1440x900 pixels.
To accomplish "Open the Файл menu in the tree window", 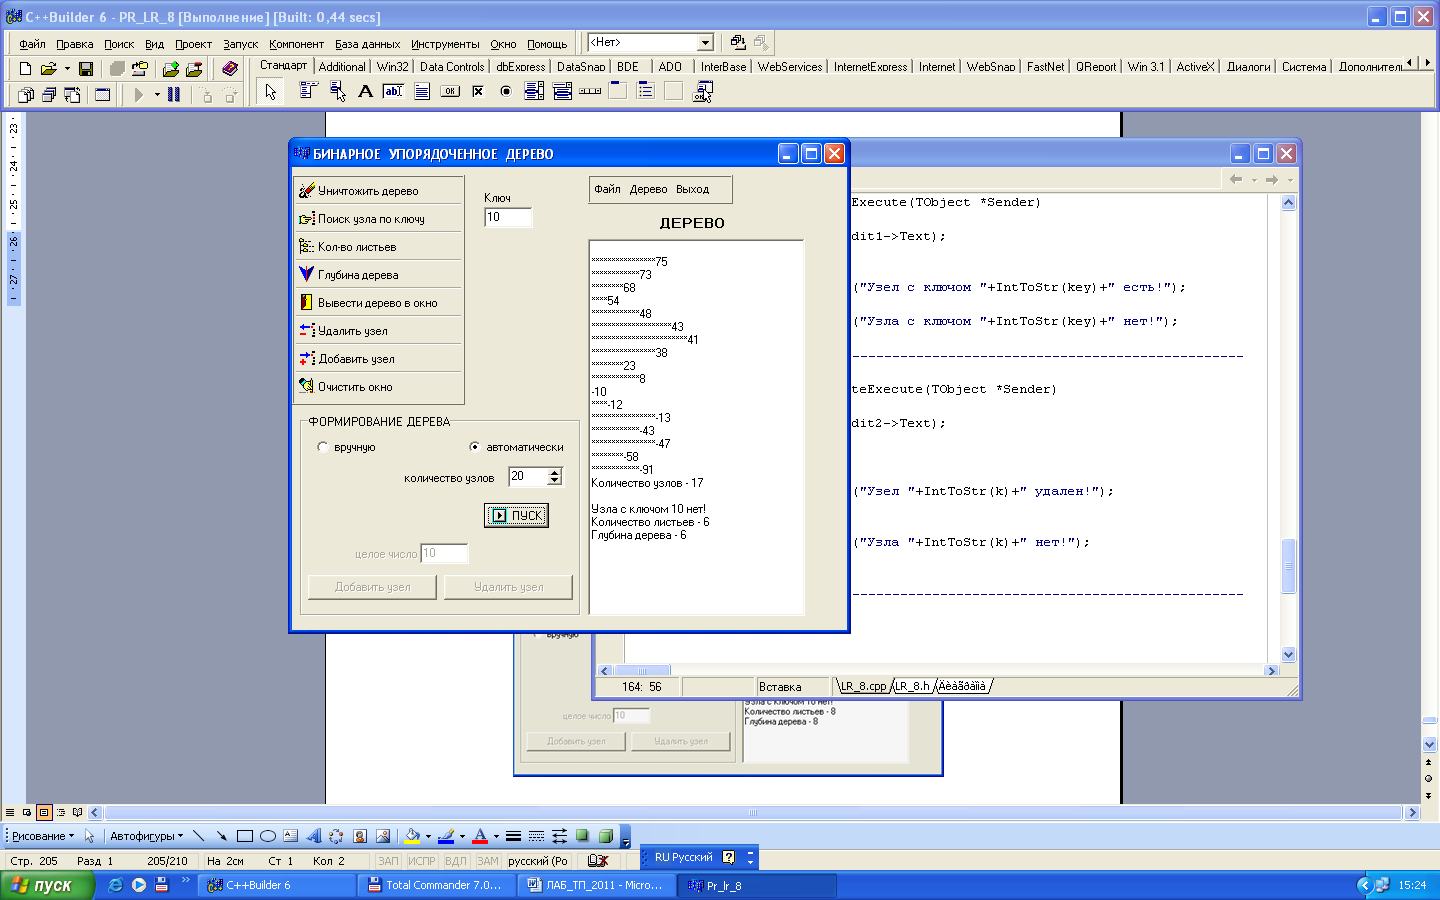I will [x=607, y=189].
